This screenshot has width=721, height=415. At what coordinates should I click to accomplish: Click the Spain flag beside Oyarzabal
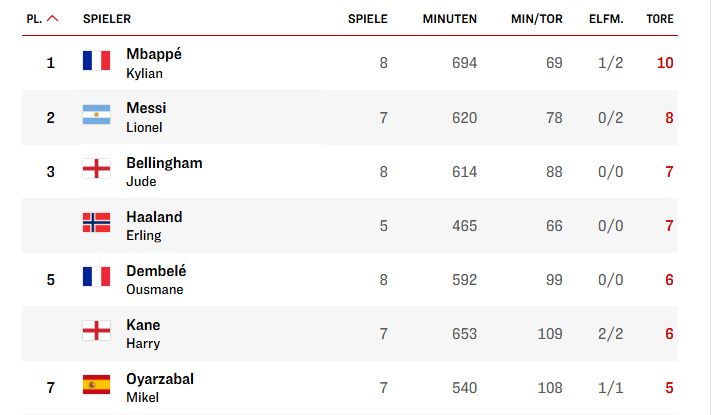click(x=96, y=385)
